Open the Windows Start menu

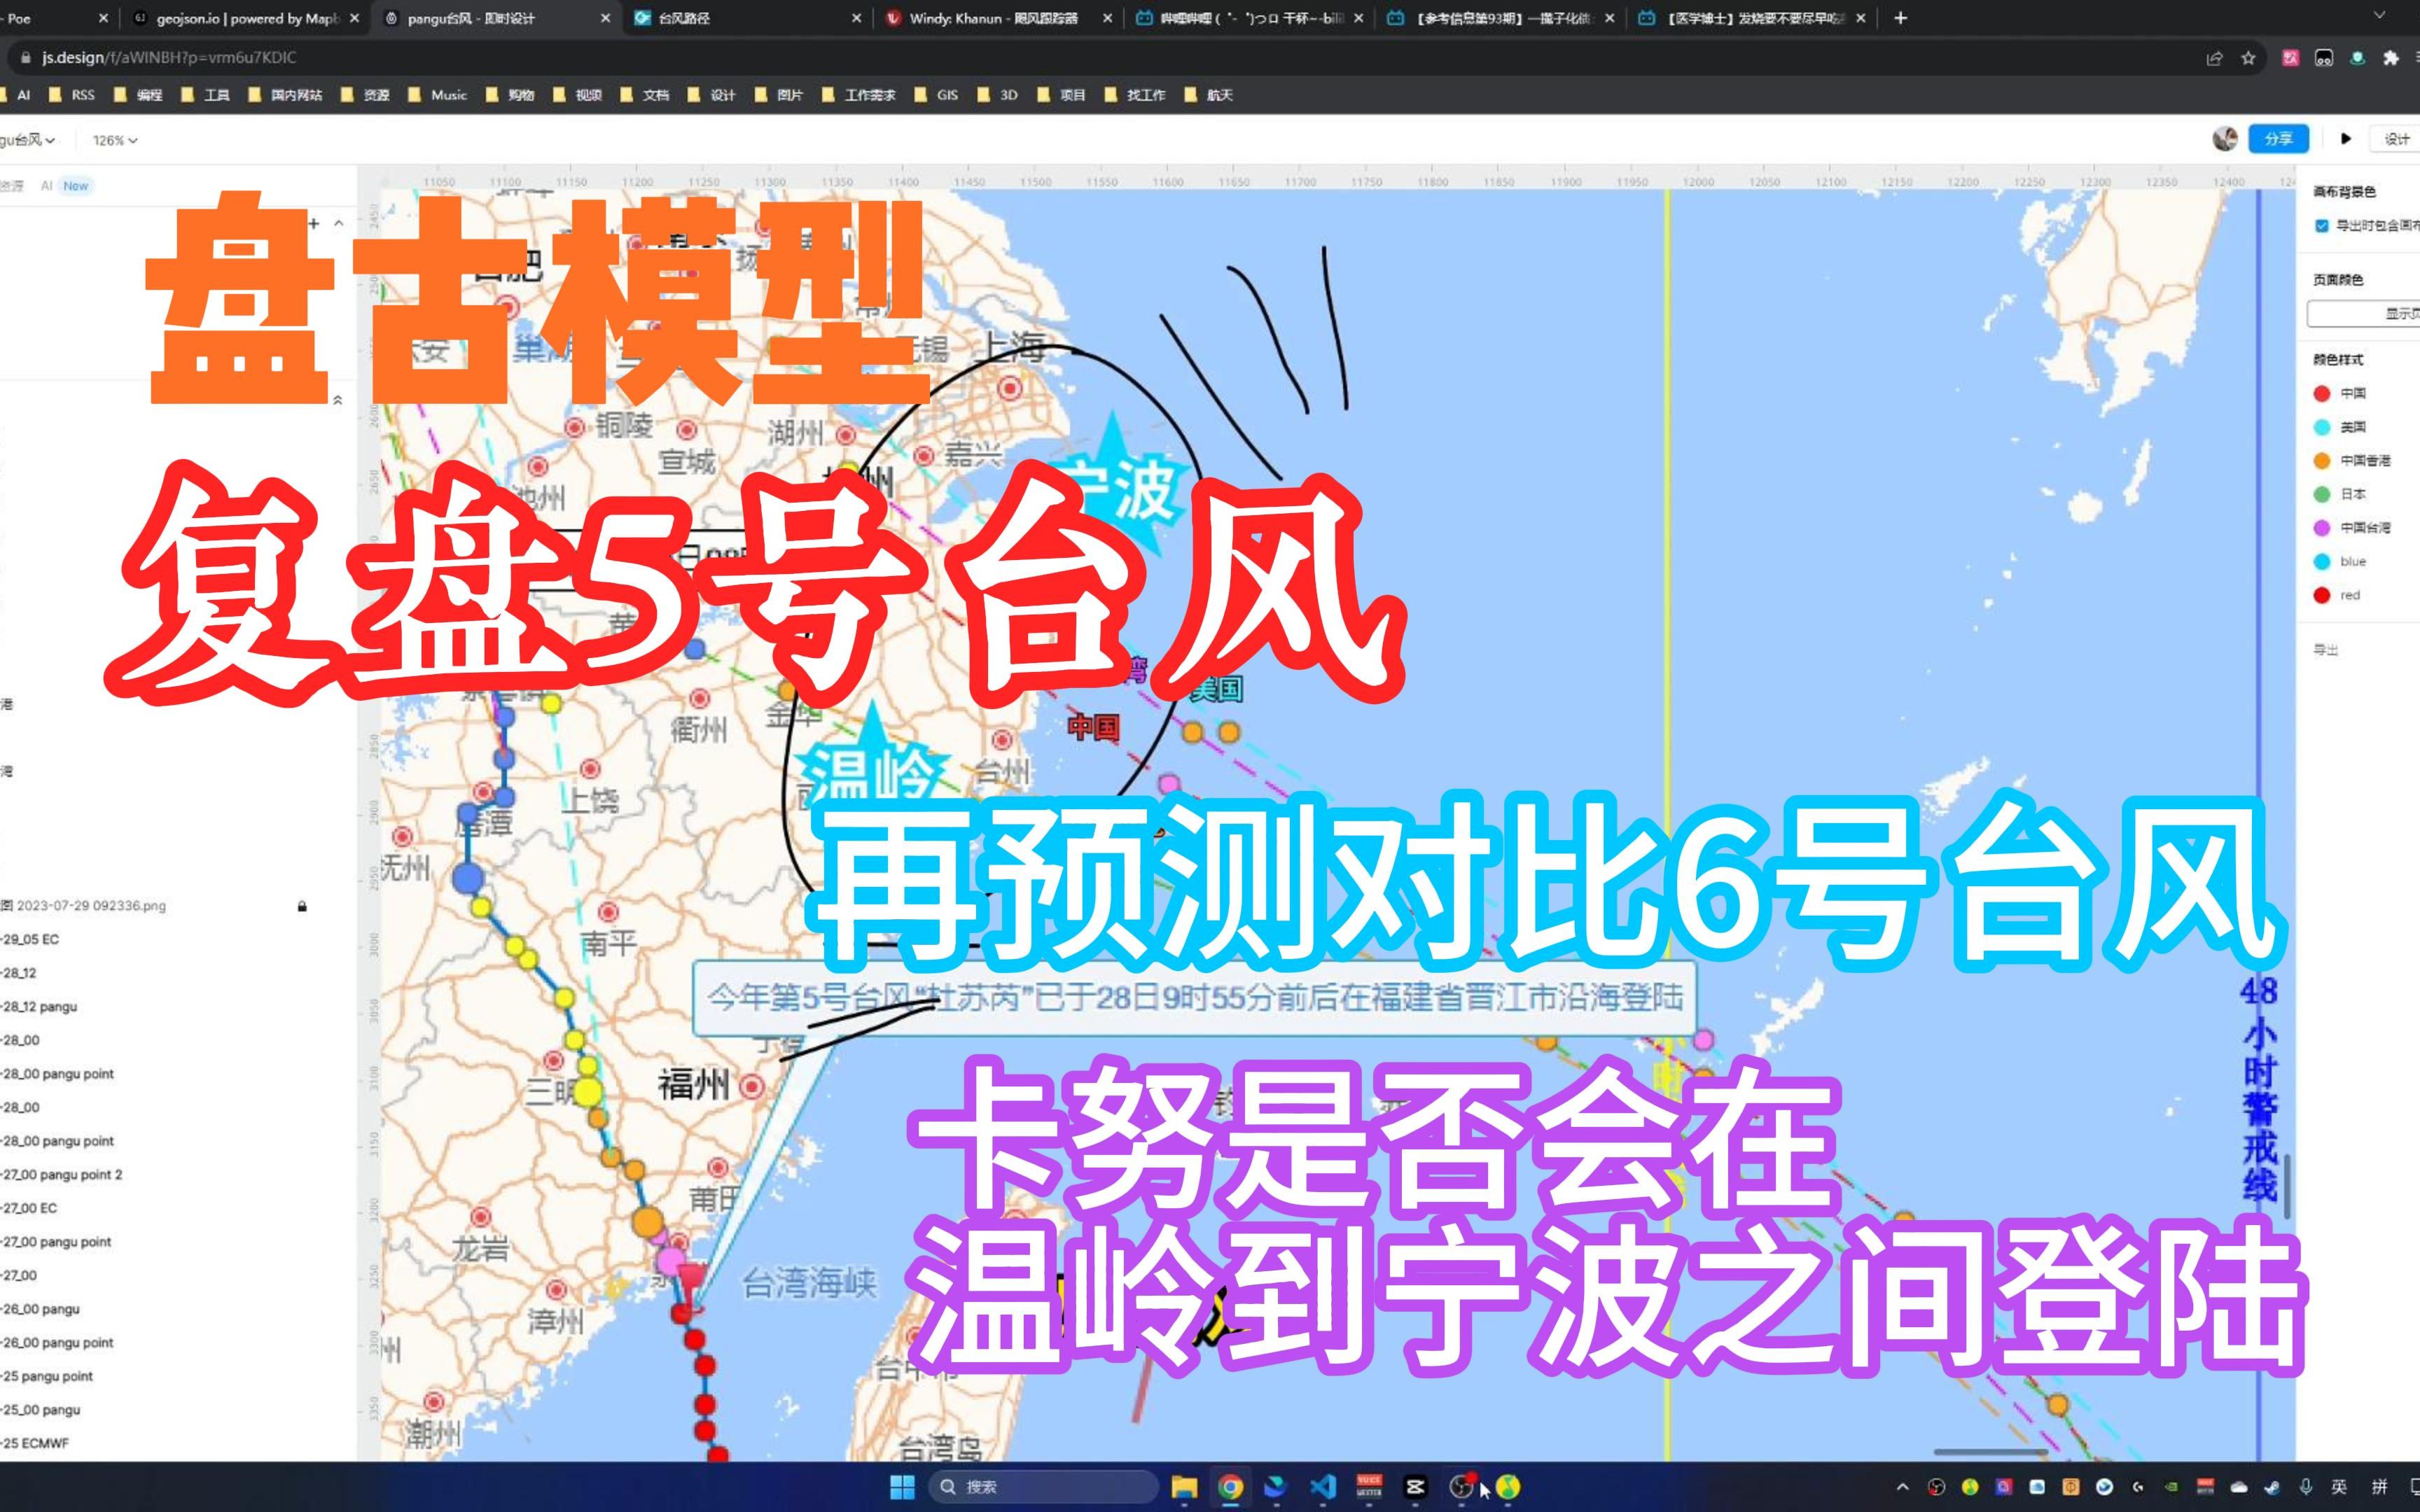pos(902,1487)
